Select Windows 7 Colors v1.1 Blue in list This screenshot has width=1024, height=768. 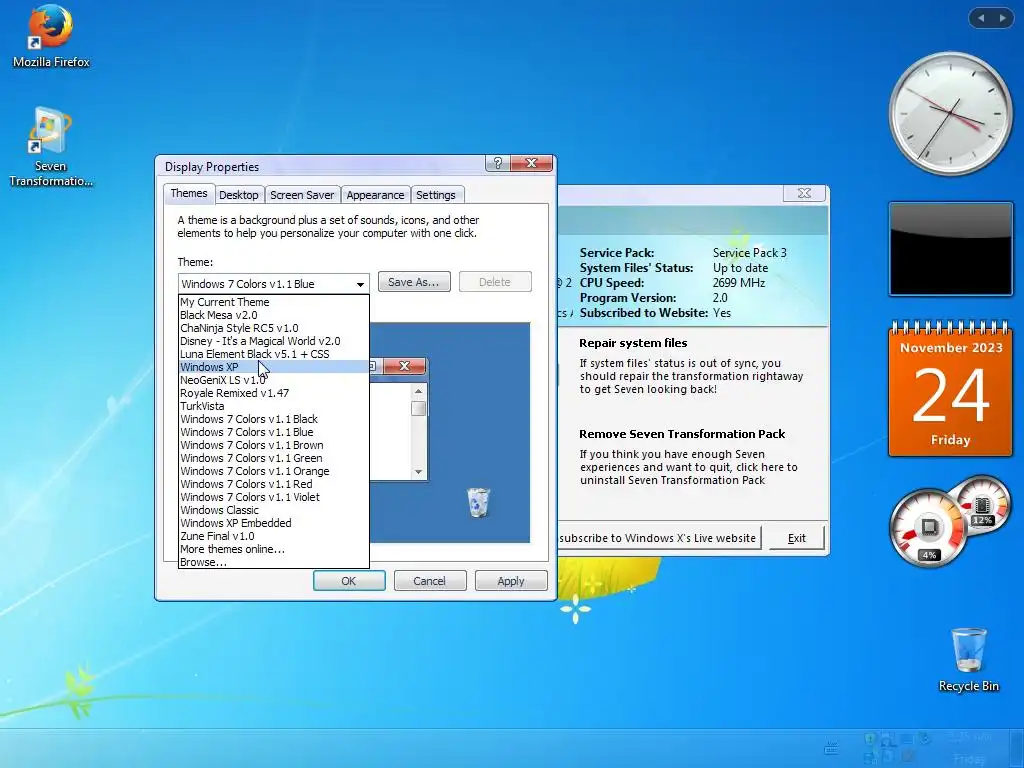point(274,432)
